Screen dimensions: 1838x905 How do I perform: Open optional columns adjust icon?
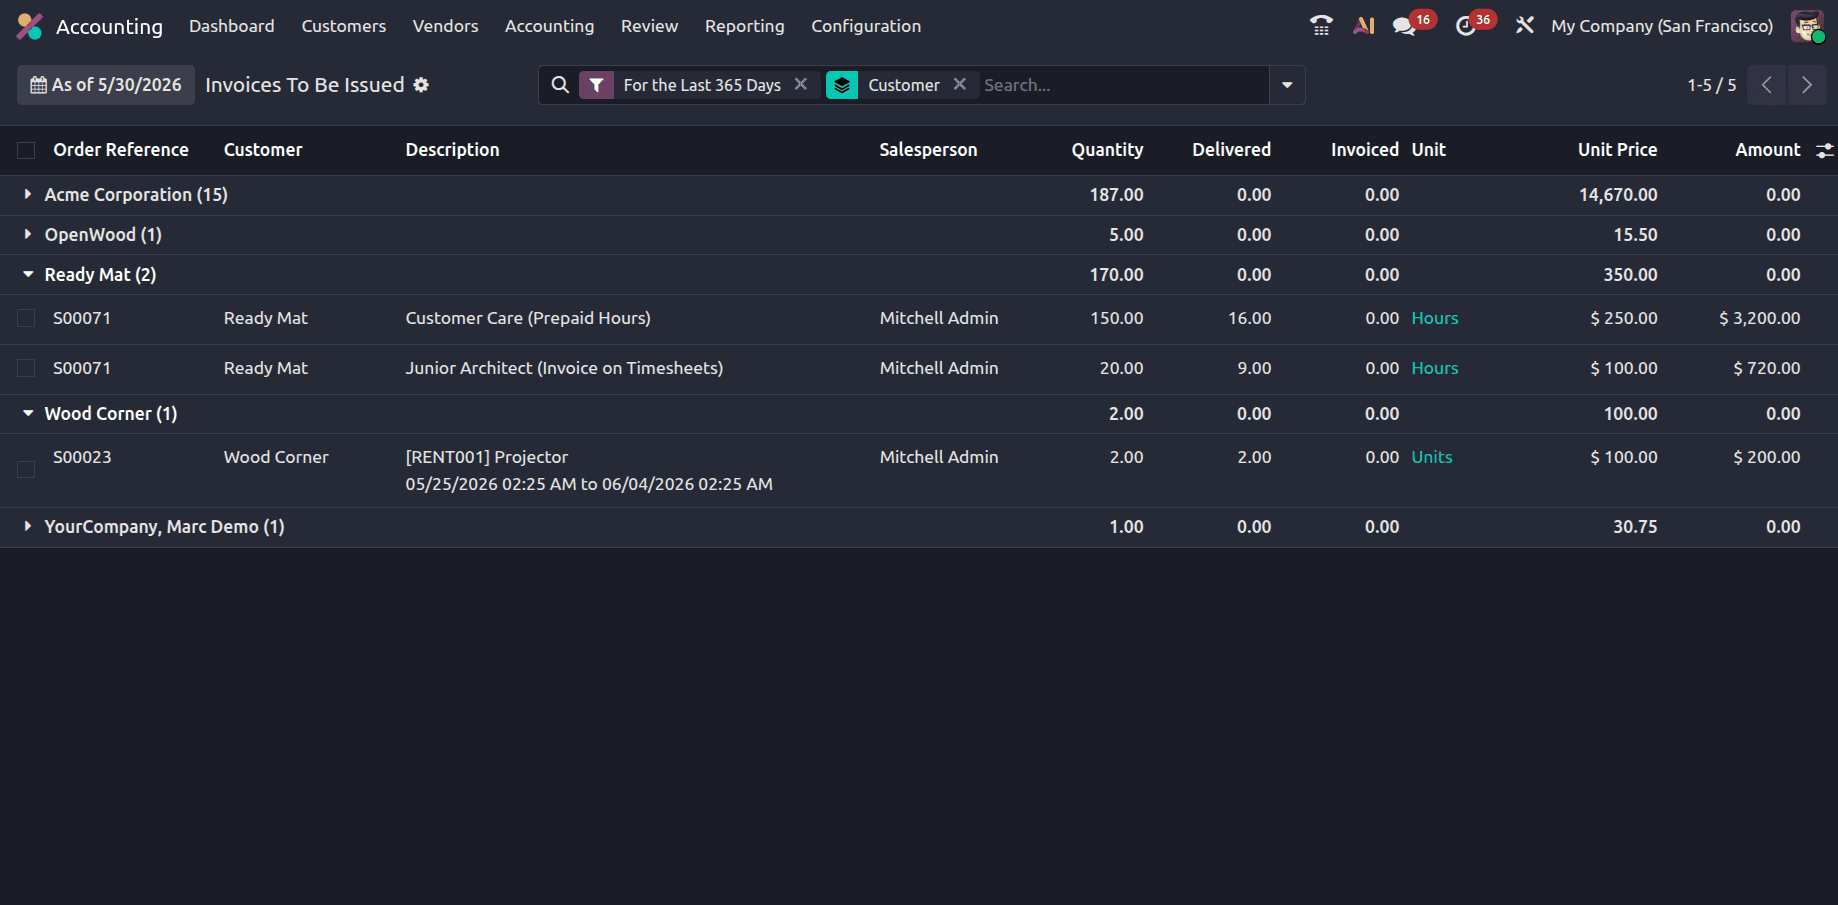(1825, 150)
